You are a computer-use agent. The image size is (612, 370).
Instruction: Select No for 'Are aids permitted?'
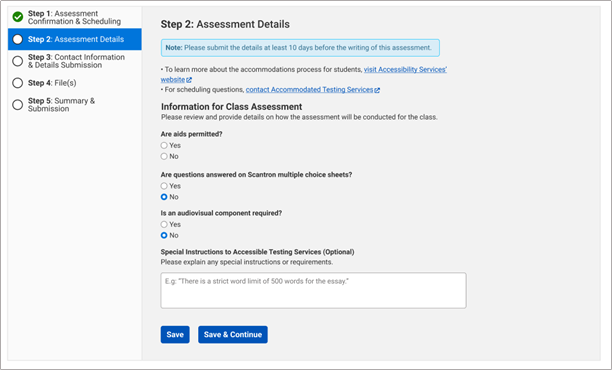click(x=164, y=157)
